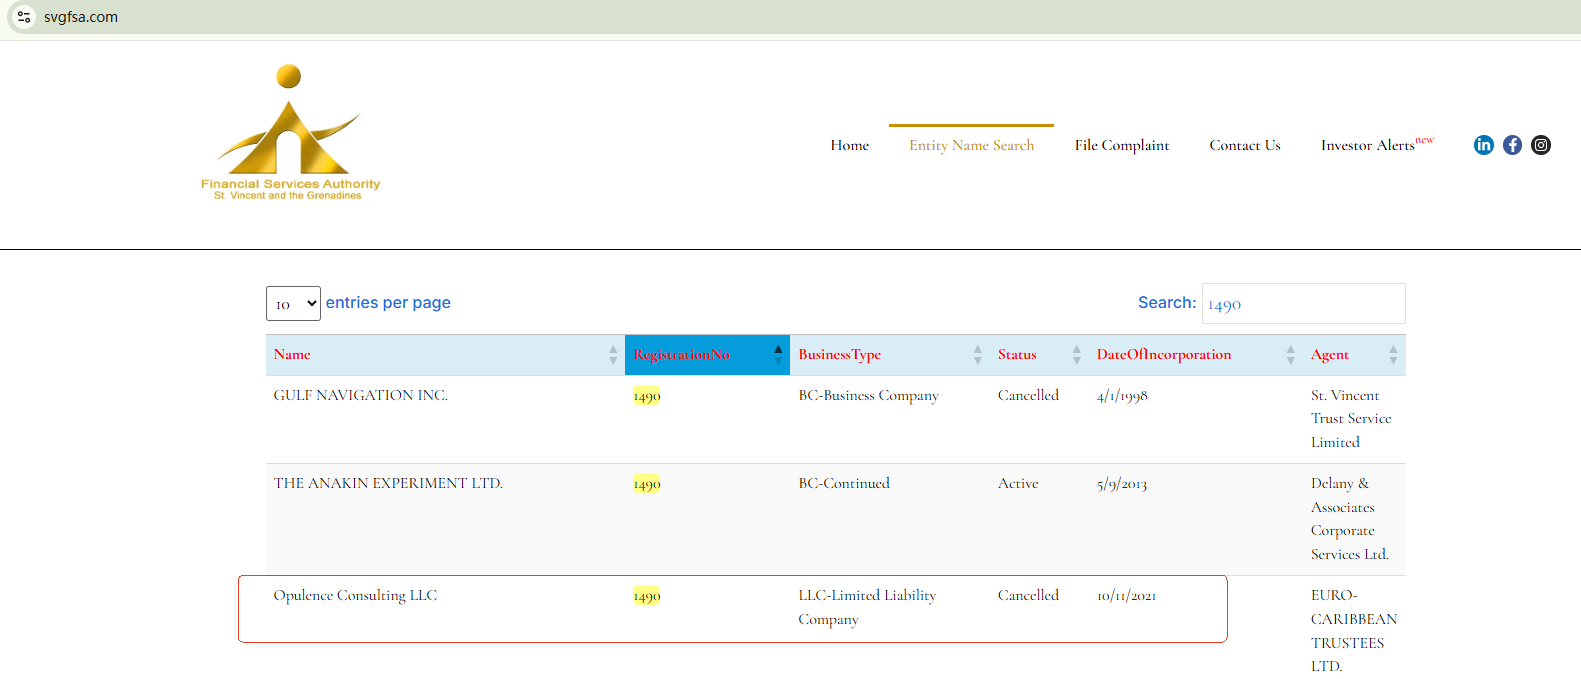Open the Facebook social icon
This screenshot has height=679, width=1581.
click(x=1512, y=145)
